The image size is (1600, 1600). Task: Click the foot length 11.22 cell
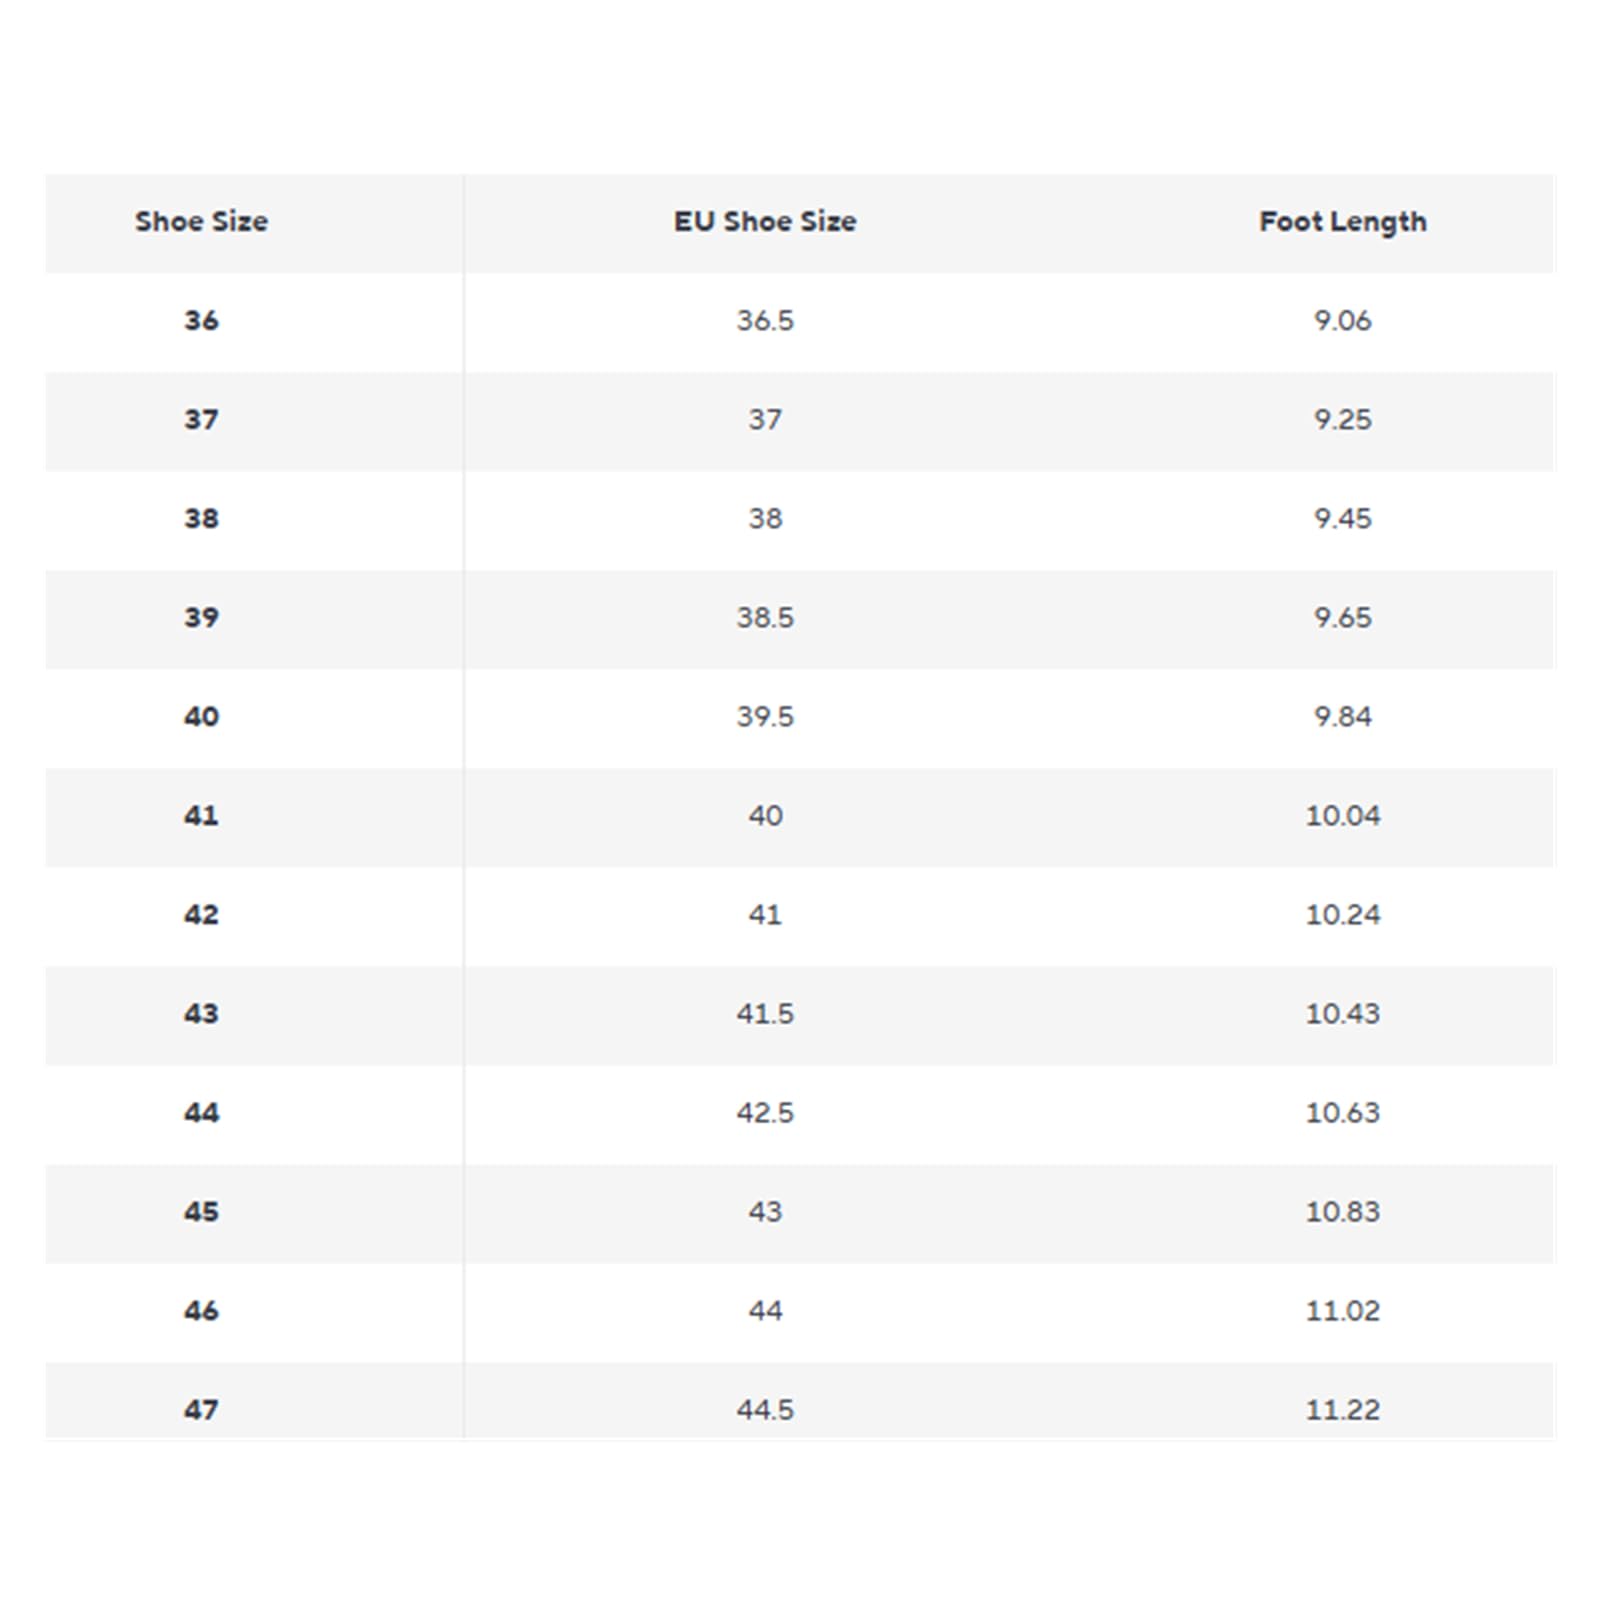[1343, 1409]
